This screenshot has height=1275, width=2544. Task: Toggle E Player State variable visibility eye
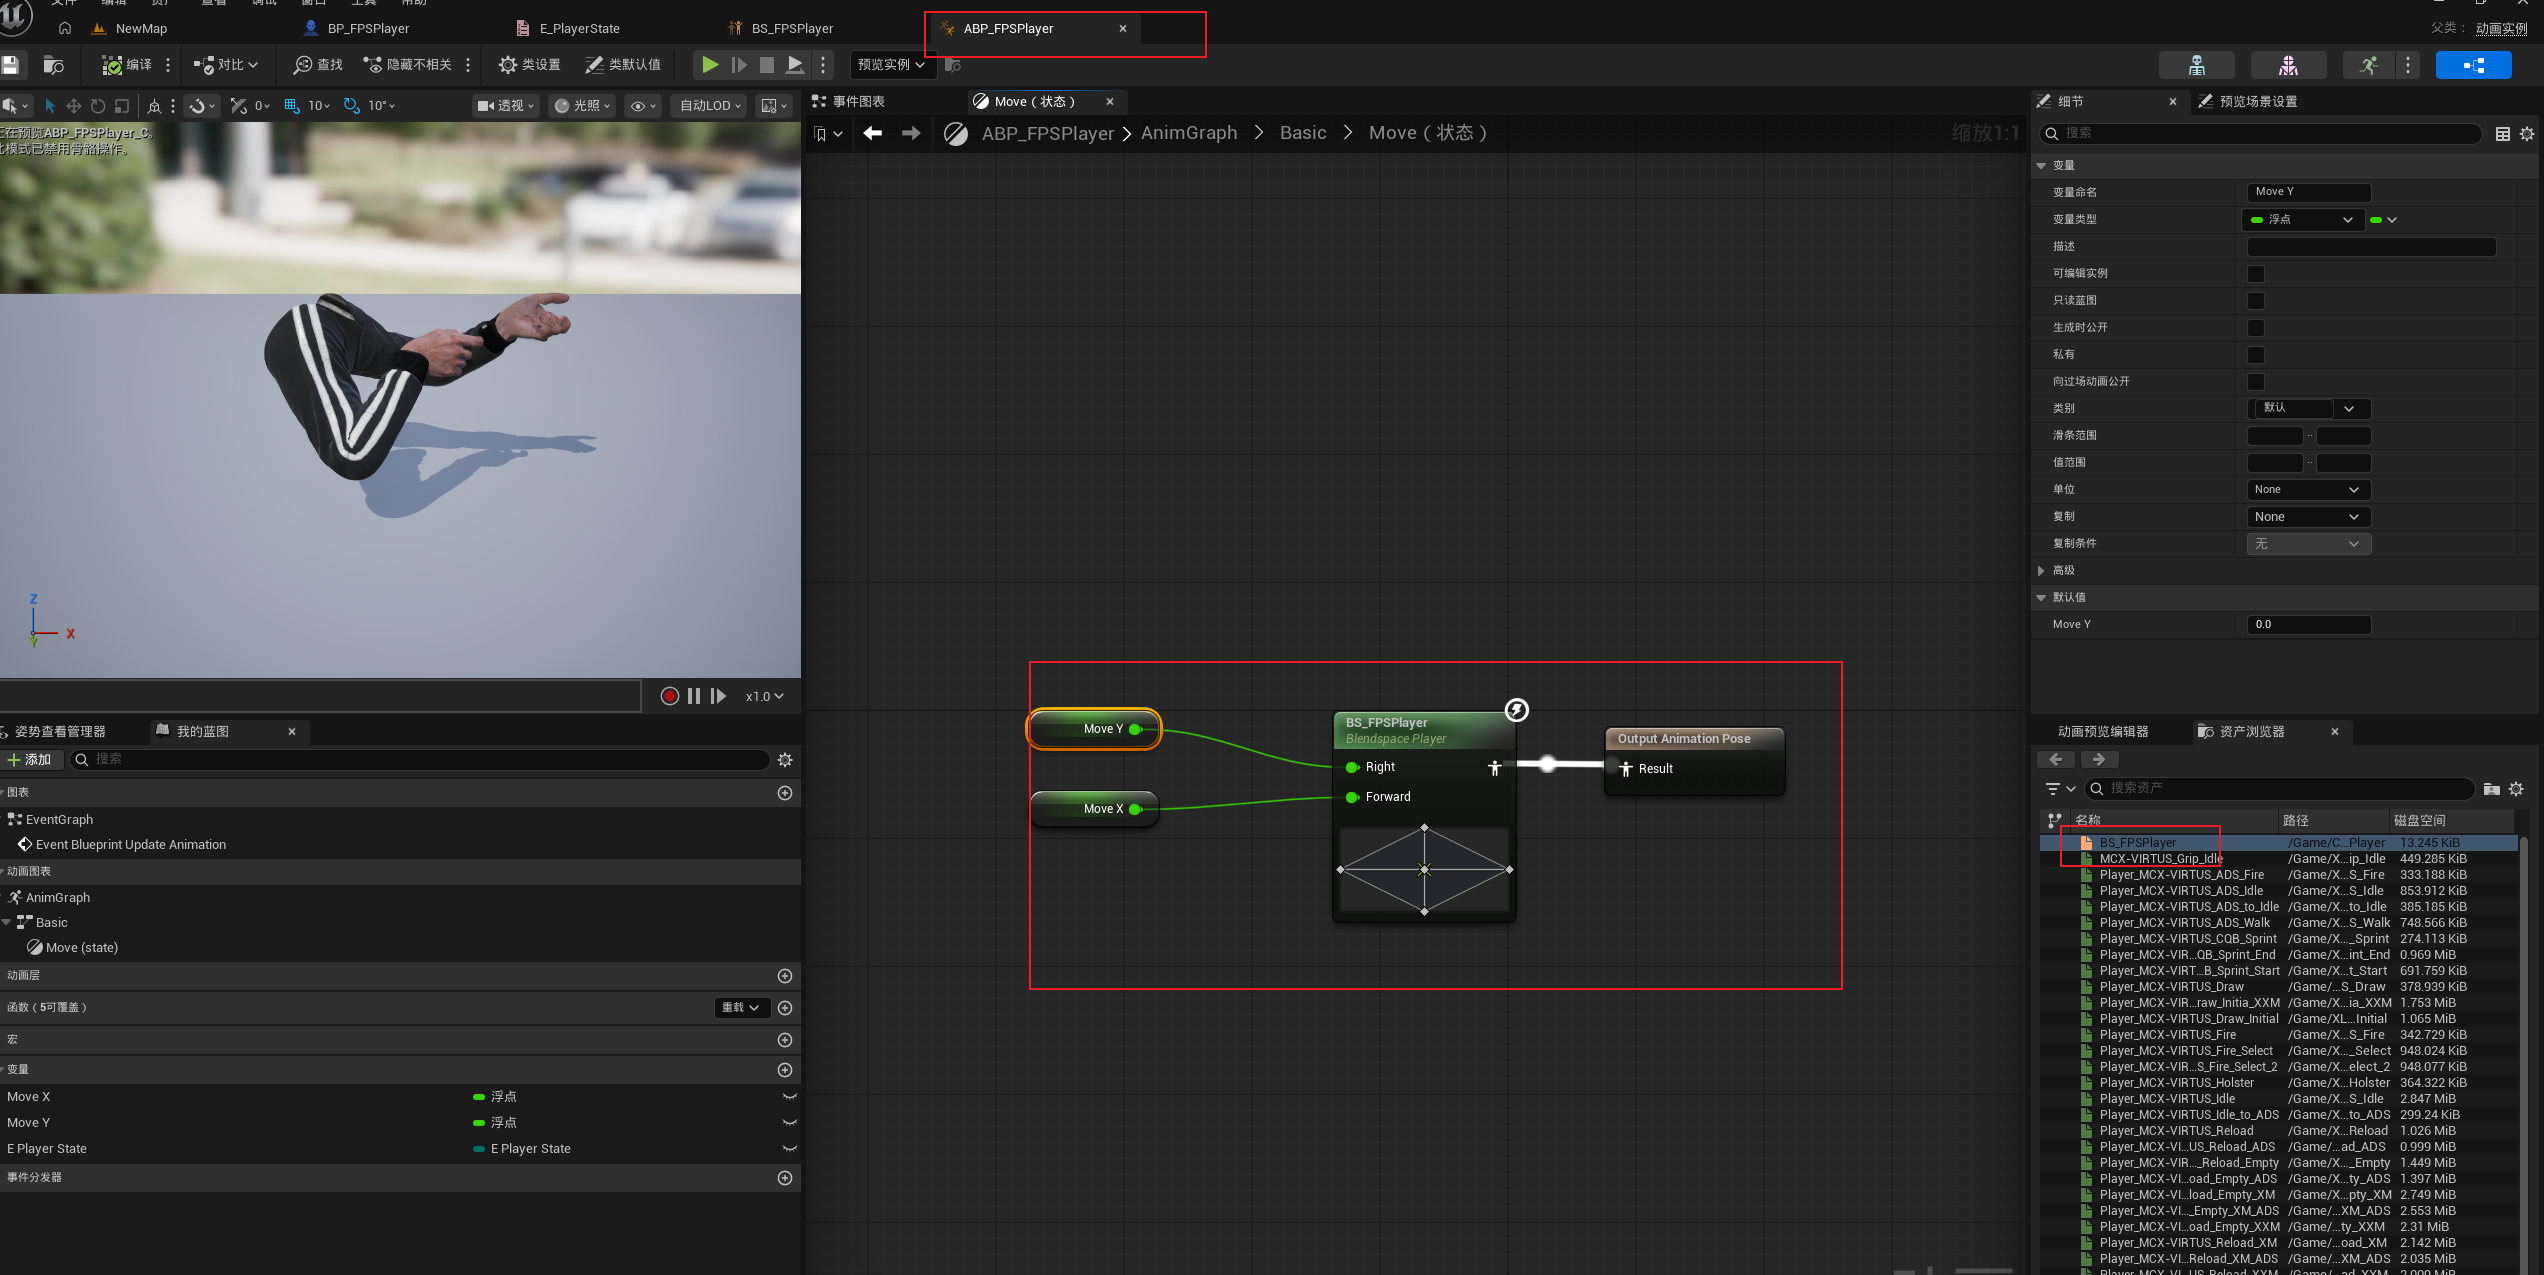pyautogui.click(x=789, y=1149)
